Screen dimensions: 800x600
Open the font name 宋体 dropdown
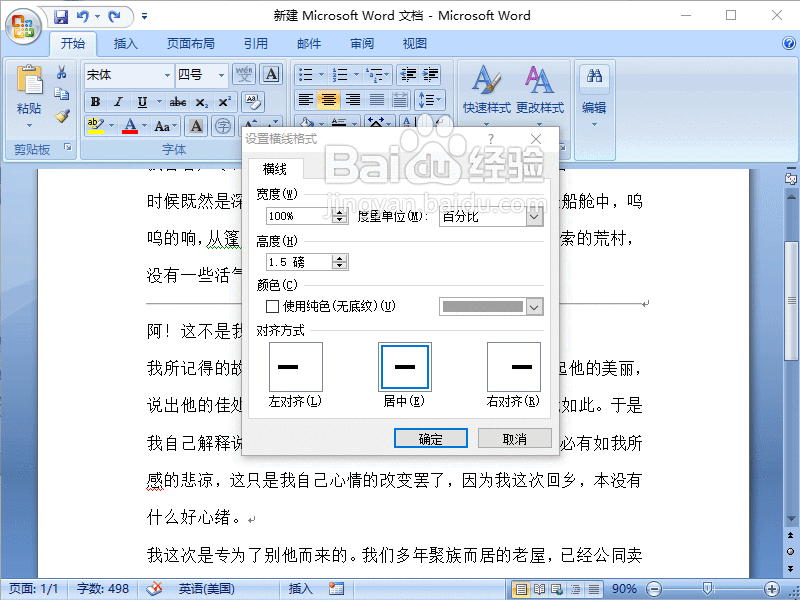pos(167,76)
